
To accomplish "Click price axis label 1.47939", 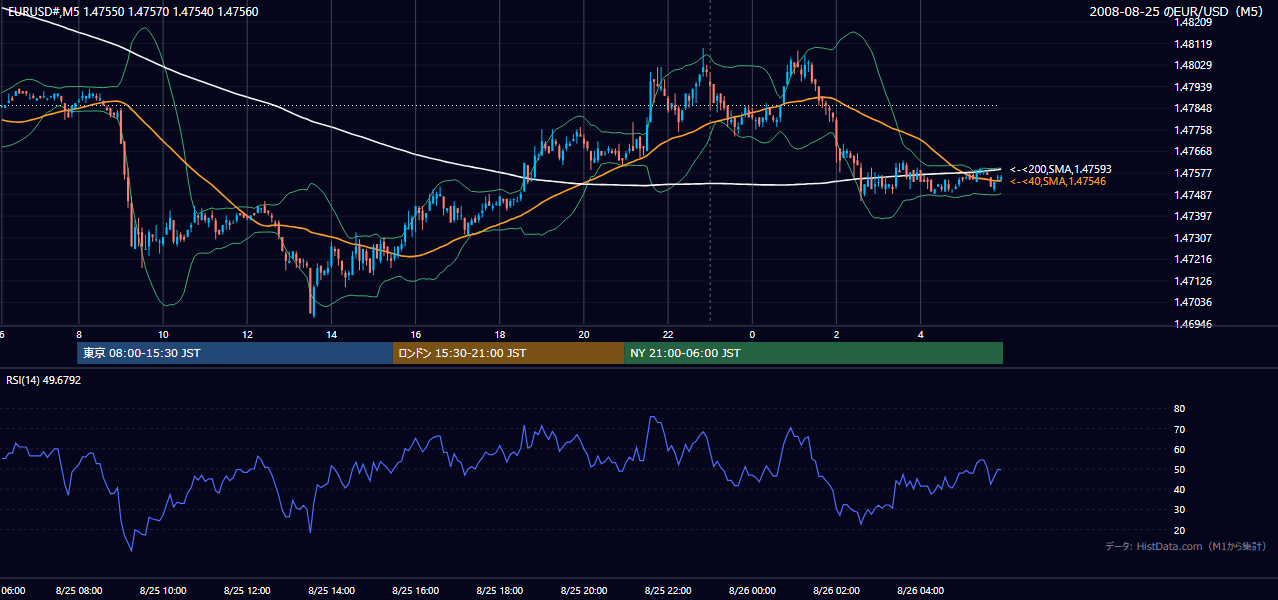I will pyautogui.click(x=1194, y=87).
